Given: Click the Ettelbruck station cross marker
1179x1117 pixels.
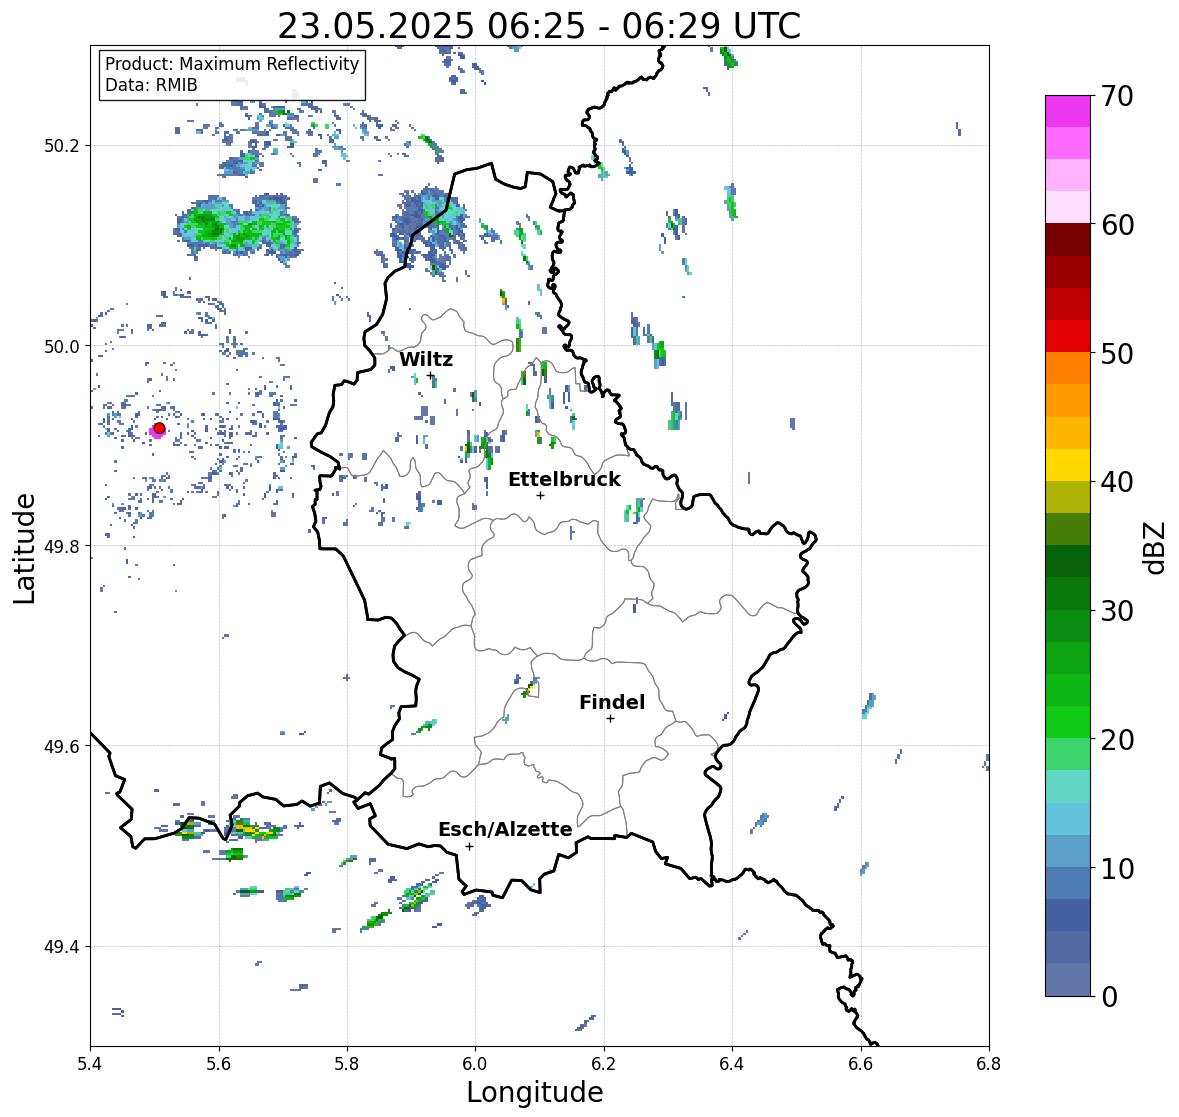Looking at the screenshot, I should pos(540,495).
